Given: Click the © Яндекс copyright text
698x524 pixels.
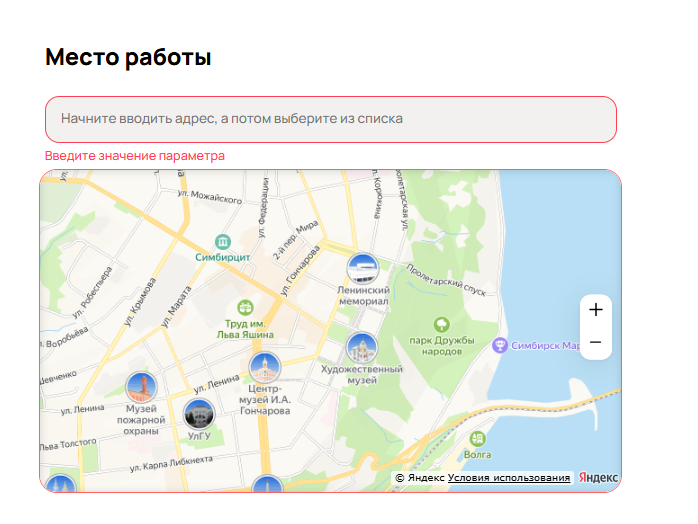Looking at the screenshot, I should pyautogui.click(x=419, y=478).
